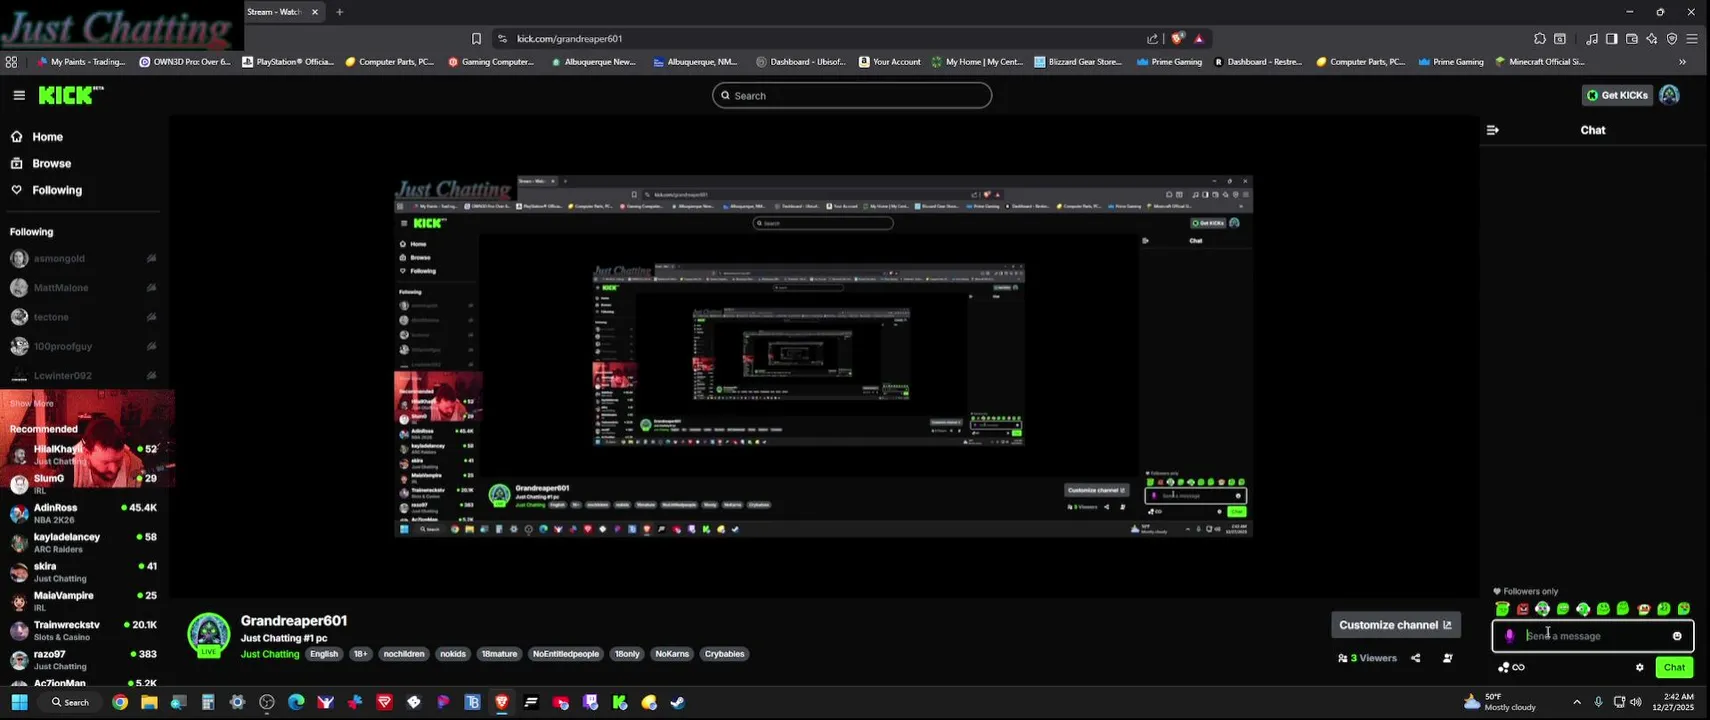
Task: Open Lcwinter092's channel from Following
Action: click(84, 376)
